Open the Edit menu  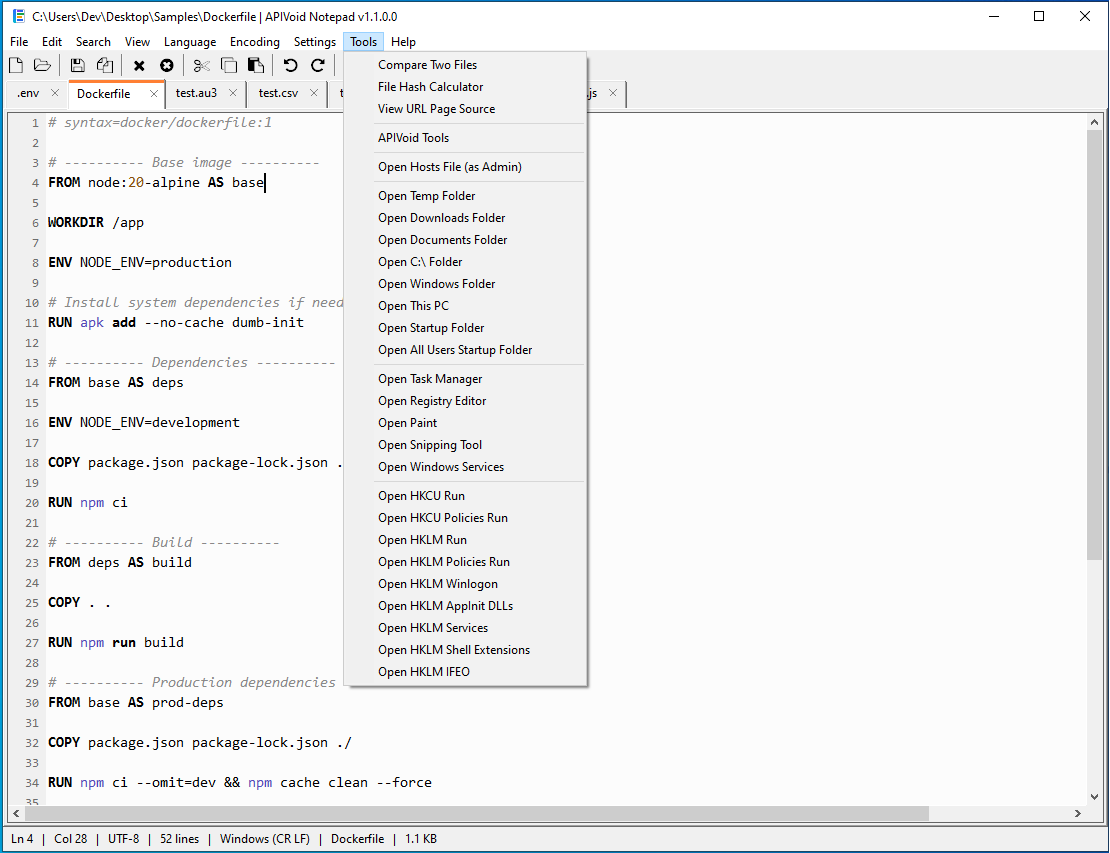pos(52,42)
